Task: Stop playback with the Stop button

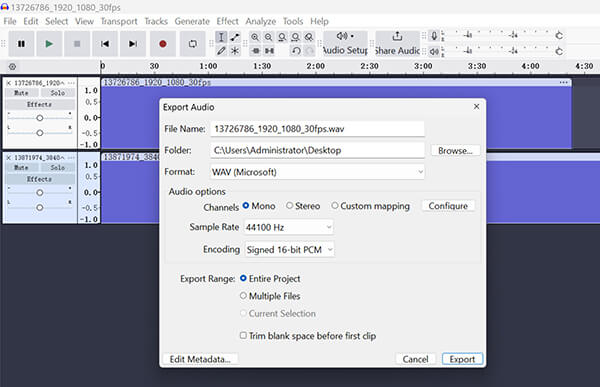Action: click(x=77, y=44)
